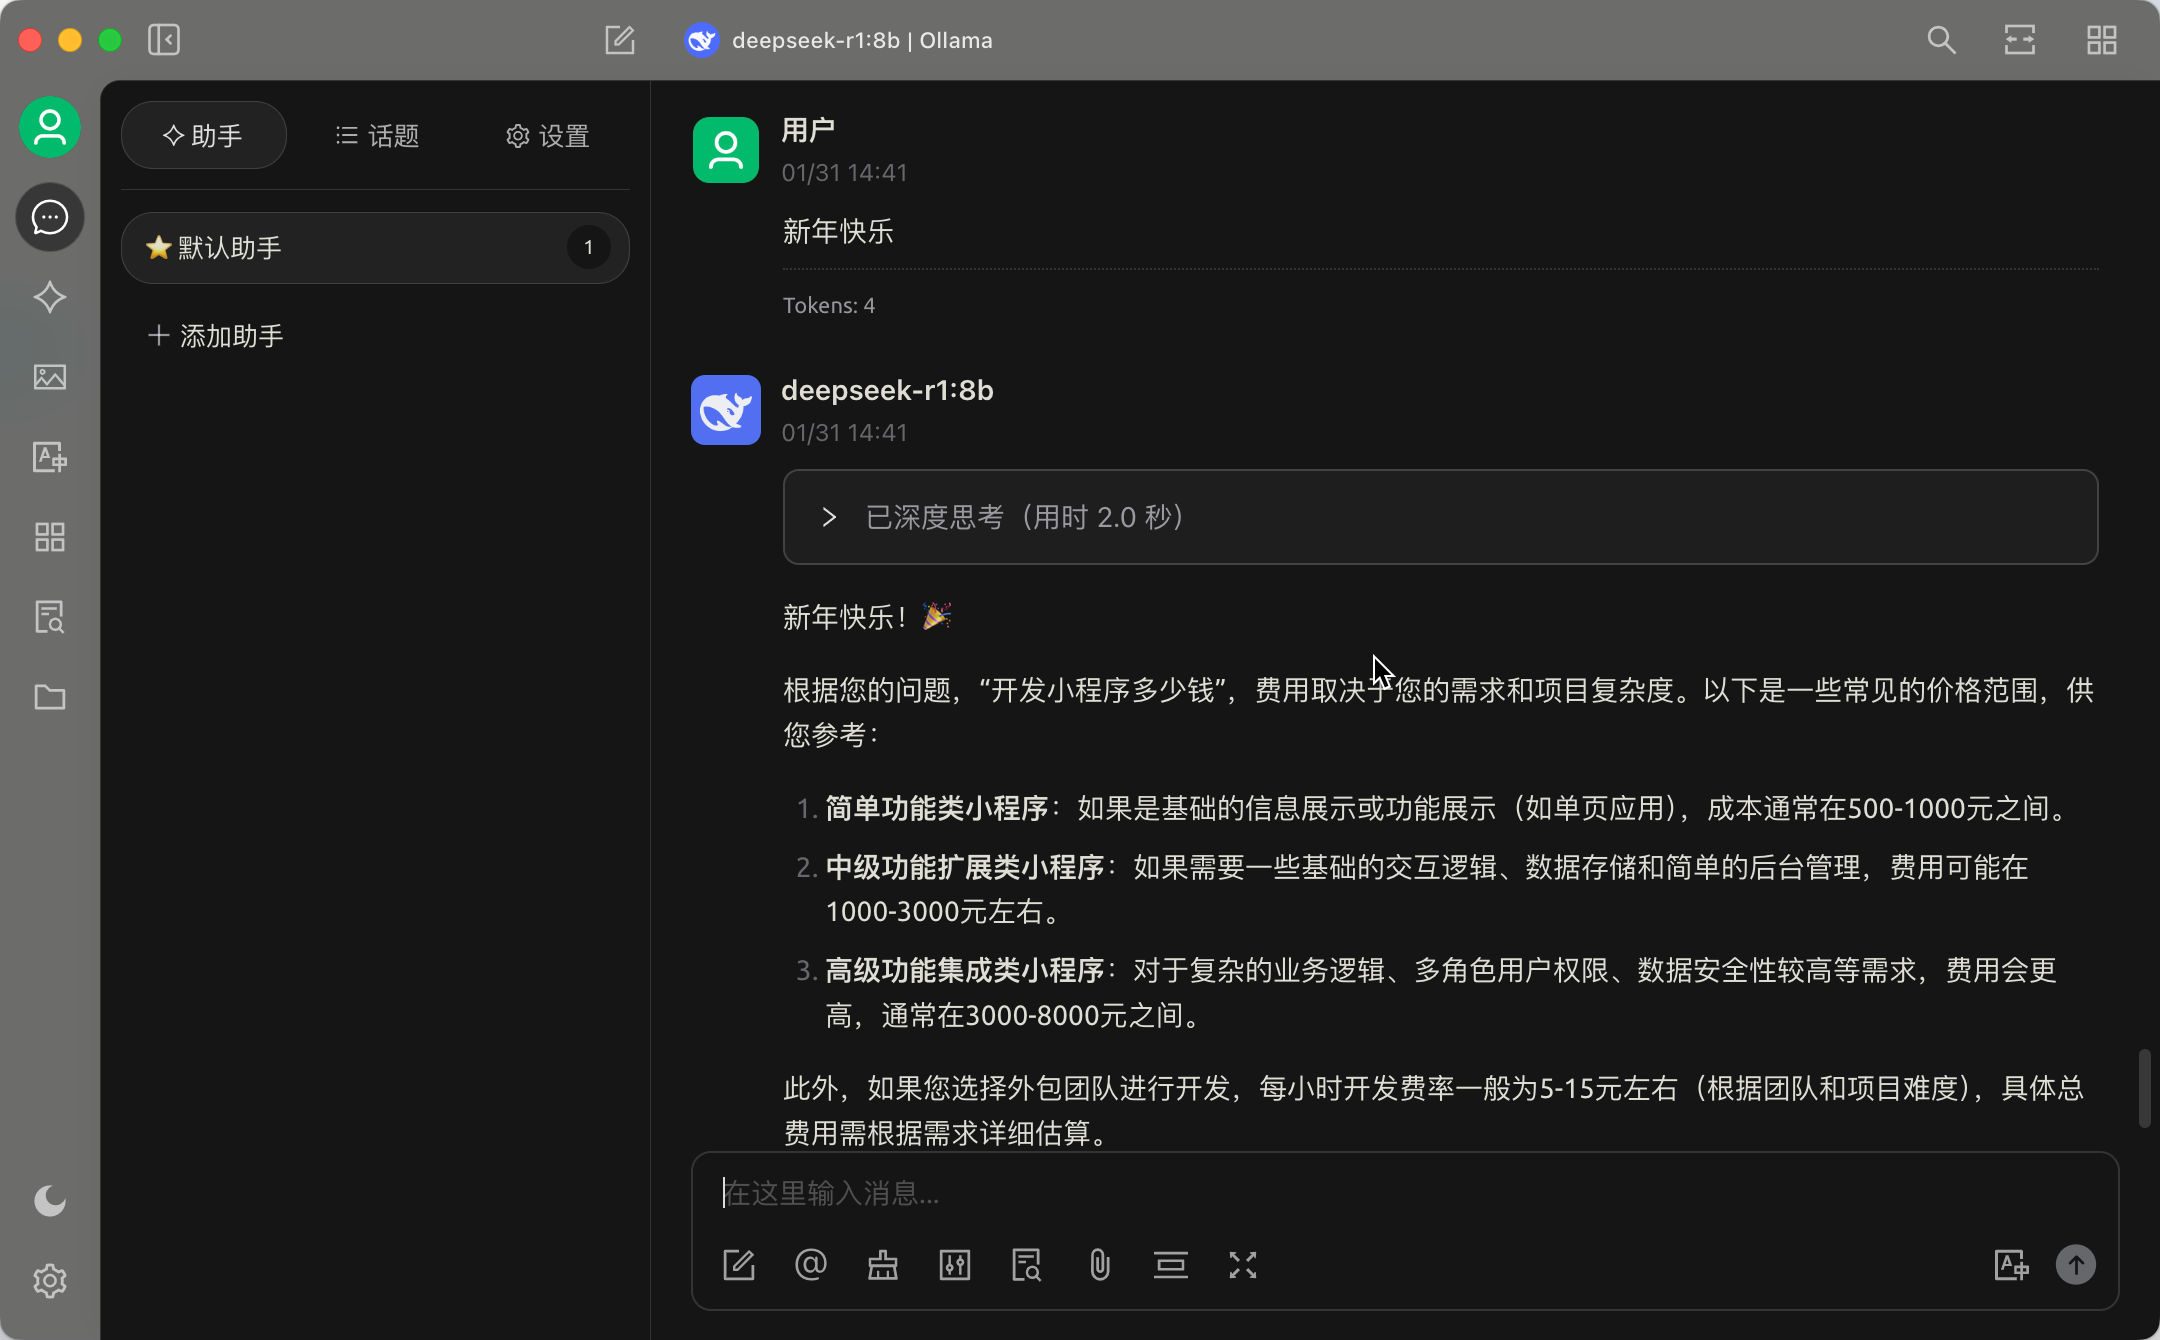
Task: Click 添加助手 add assistant button
Action: point(216,336)
